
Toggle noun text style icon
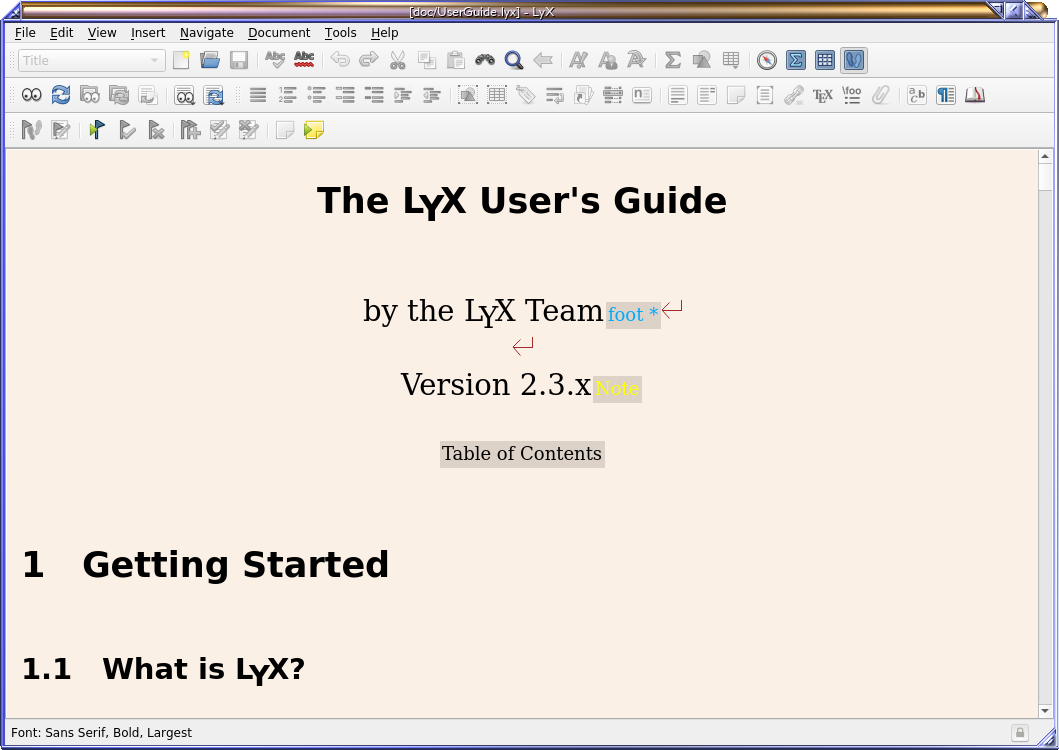point(607,60)
